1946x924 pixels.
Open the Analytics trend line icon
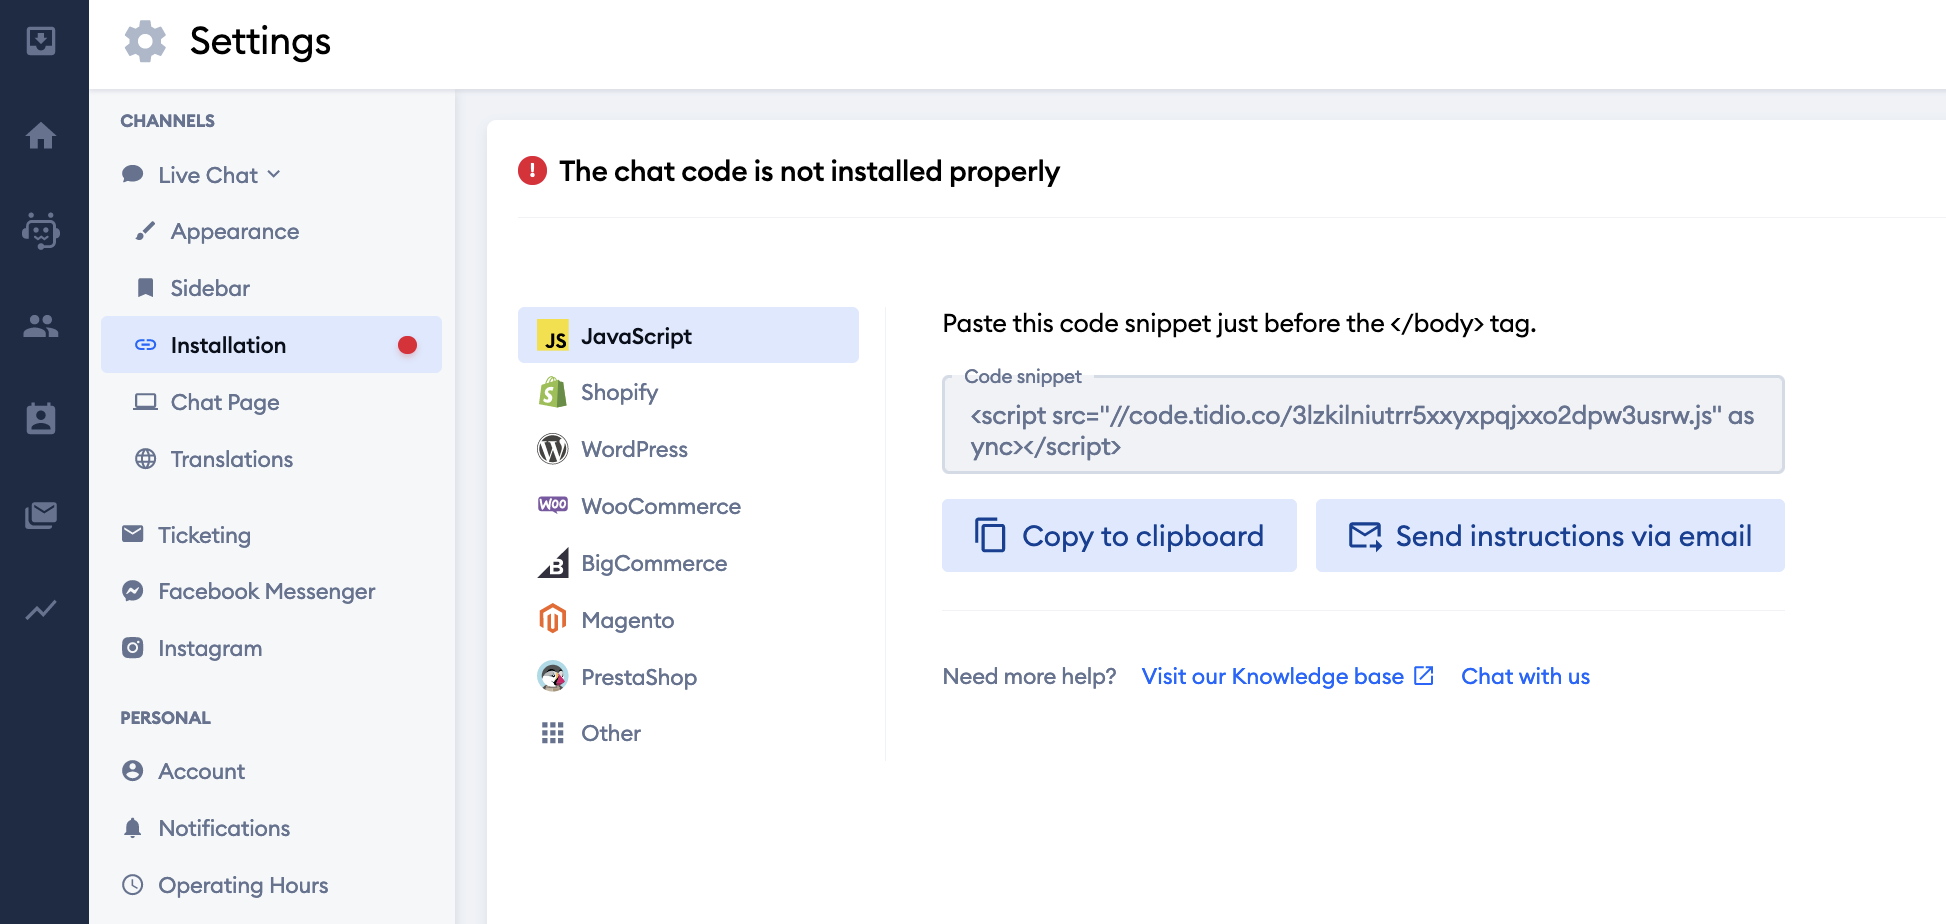(x=41, y=610)
